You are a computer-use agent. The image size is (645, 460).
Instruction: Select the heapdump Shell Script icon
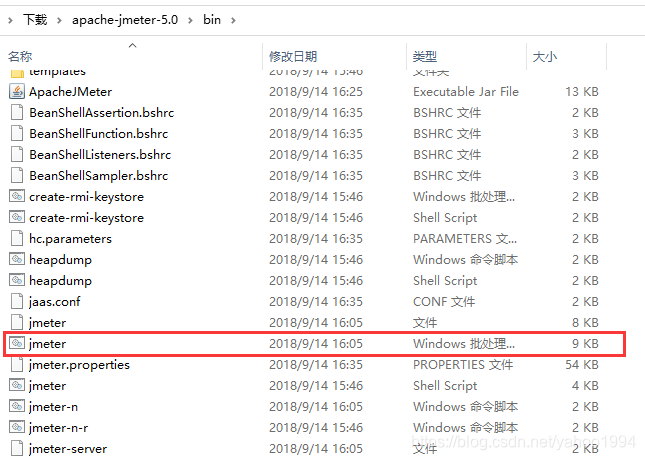pos(17,280)
